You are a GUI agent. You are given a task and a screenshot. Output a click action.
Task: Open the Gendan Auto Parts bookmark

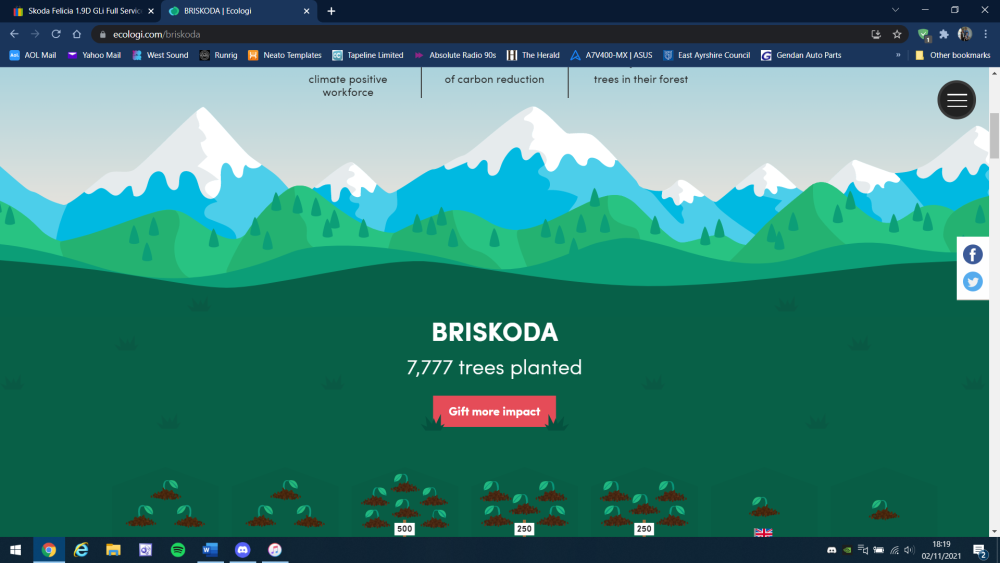pos(801,55)
